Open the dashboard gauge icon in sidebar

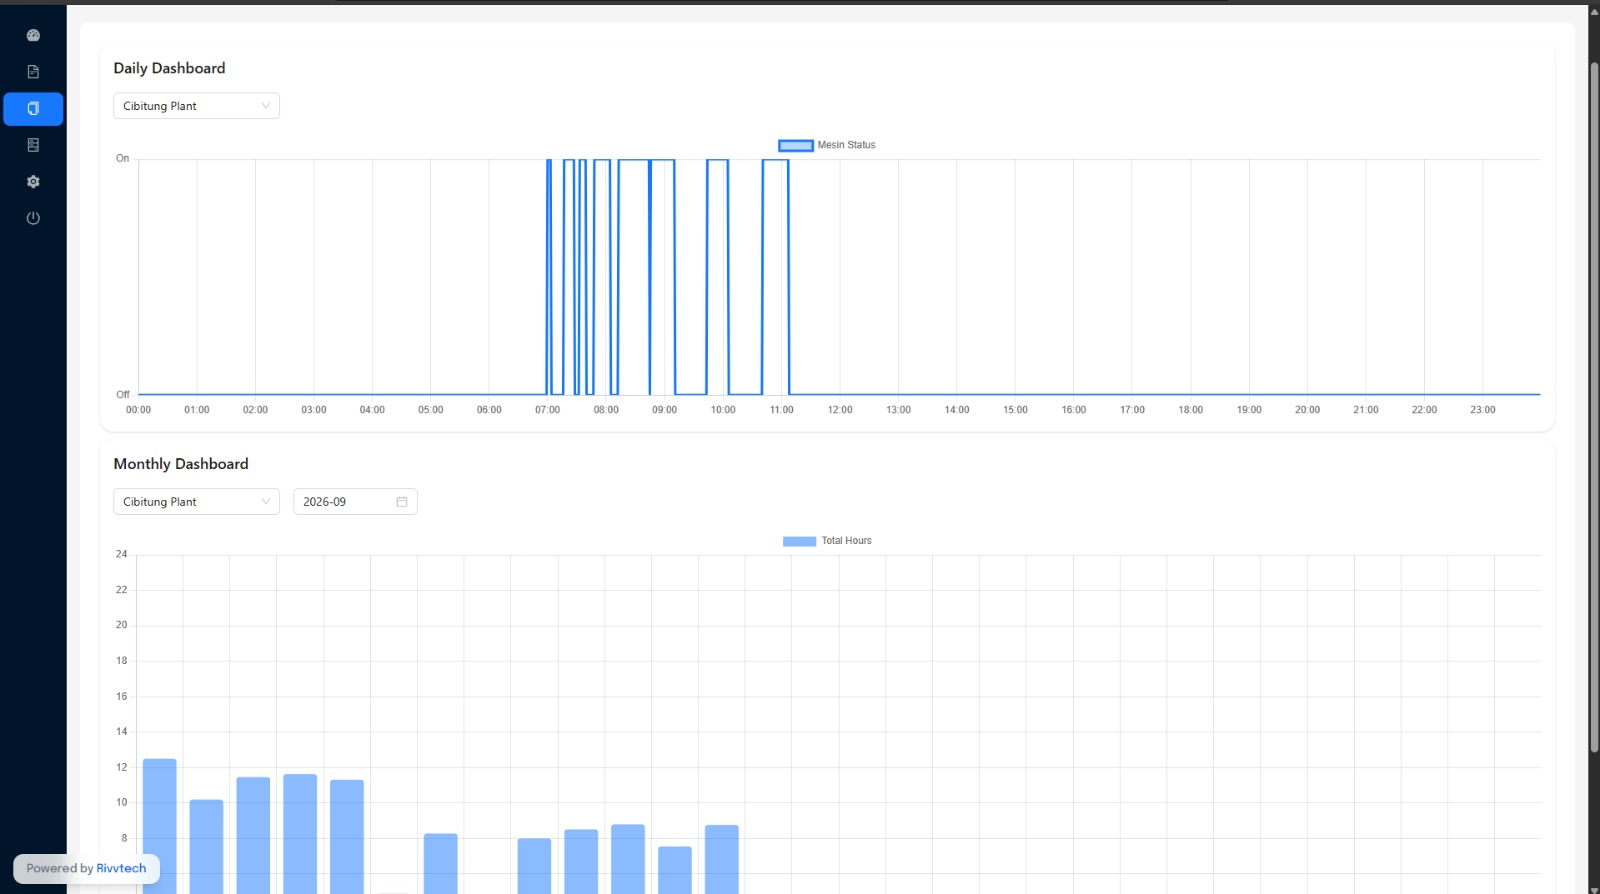[x=33, y=35]
